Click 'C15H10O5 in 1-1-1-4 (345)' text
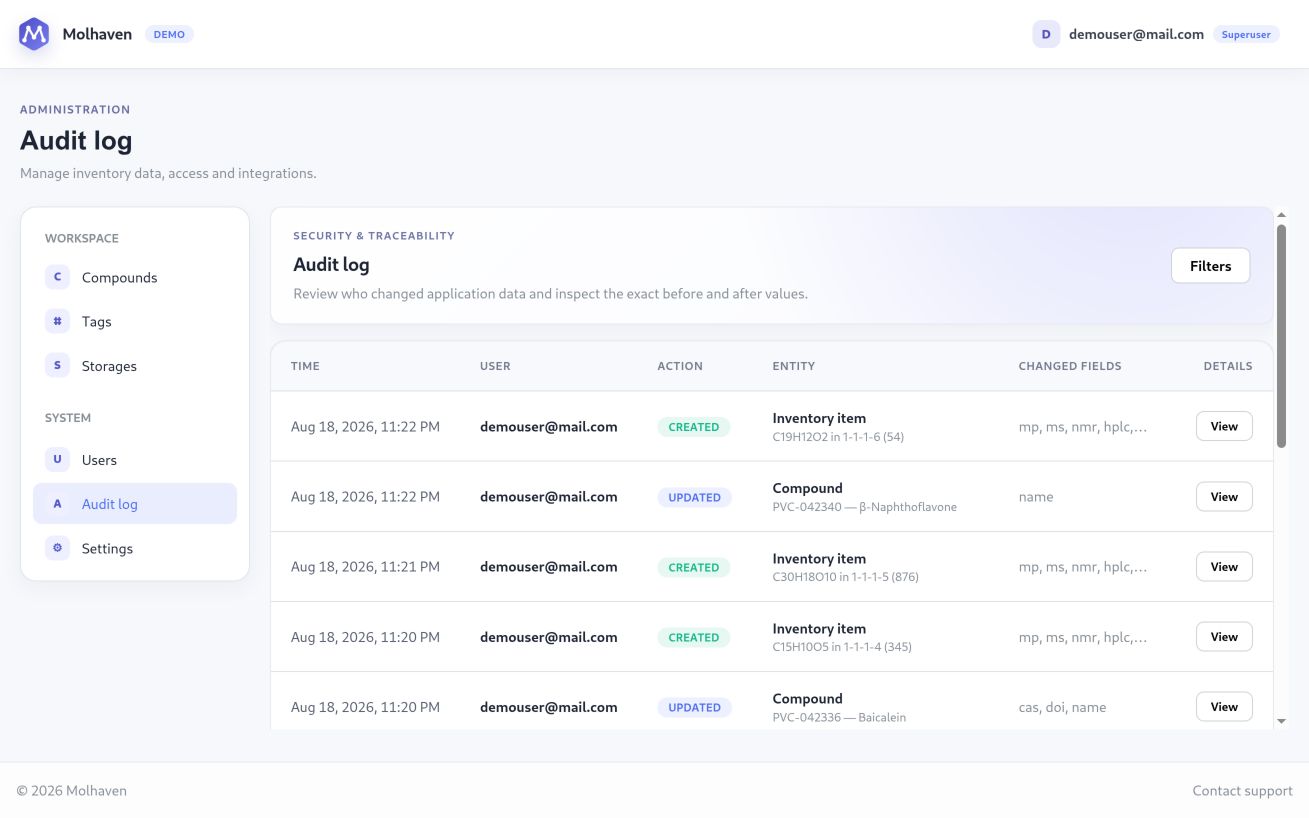Screen dimensions: 1309x818 842,647
